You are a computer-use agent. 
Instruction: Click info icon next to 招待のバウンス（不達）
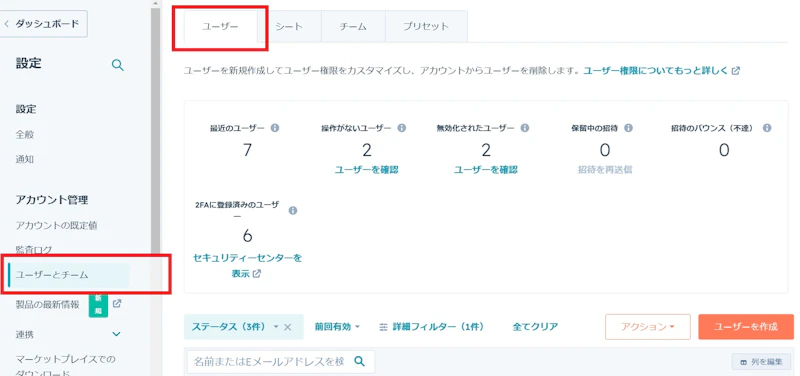click(x=766, y=128)
